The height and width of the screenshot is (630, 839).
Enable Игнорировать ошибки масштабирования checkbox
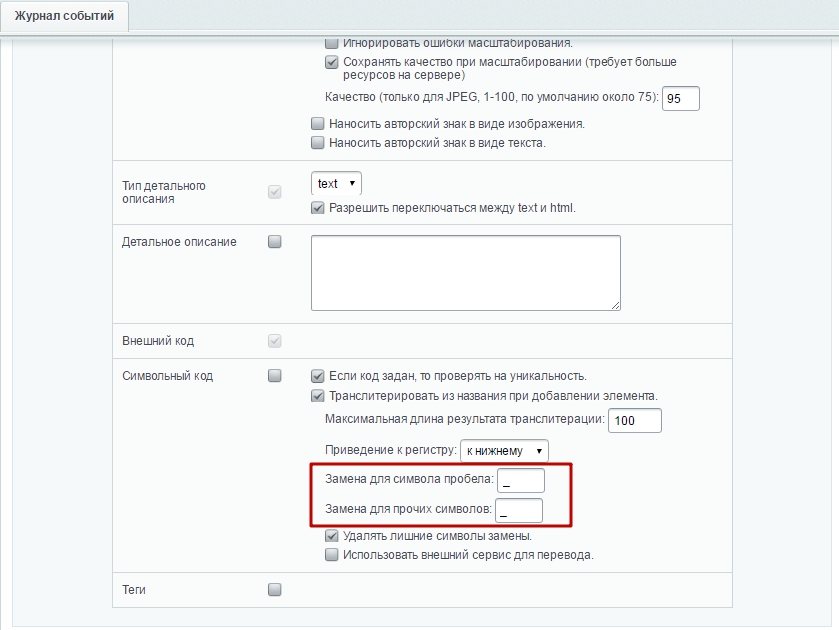[x=332, y=43]
